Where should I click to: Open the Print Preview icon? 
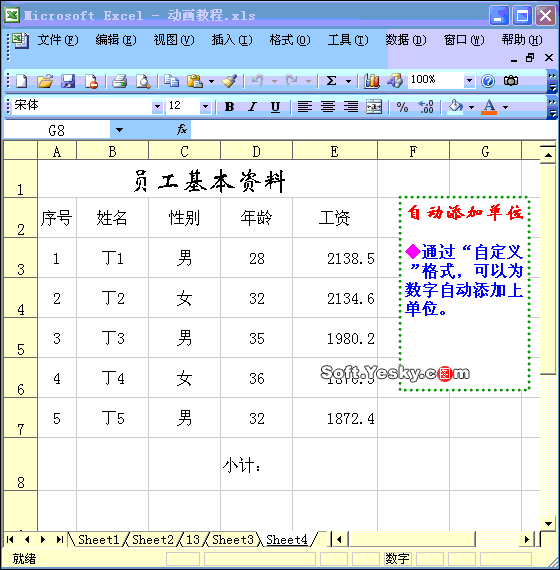point(143,81)
